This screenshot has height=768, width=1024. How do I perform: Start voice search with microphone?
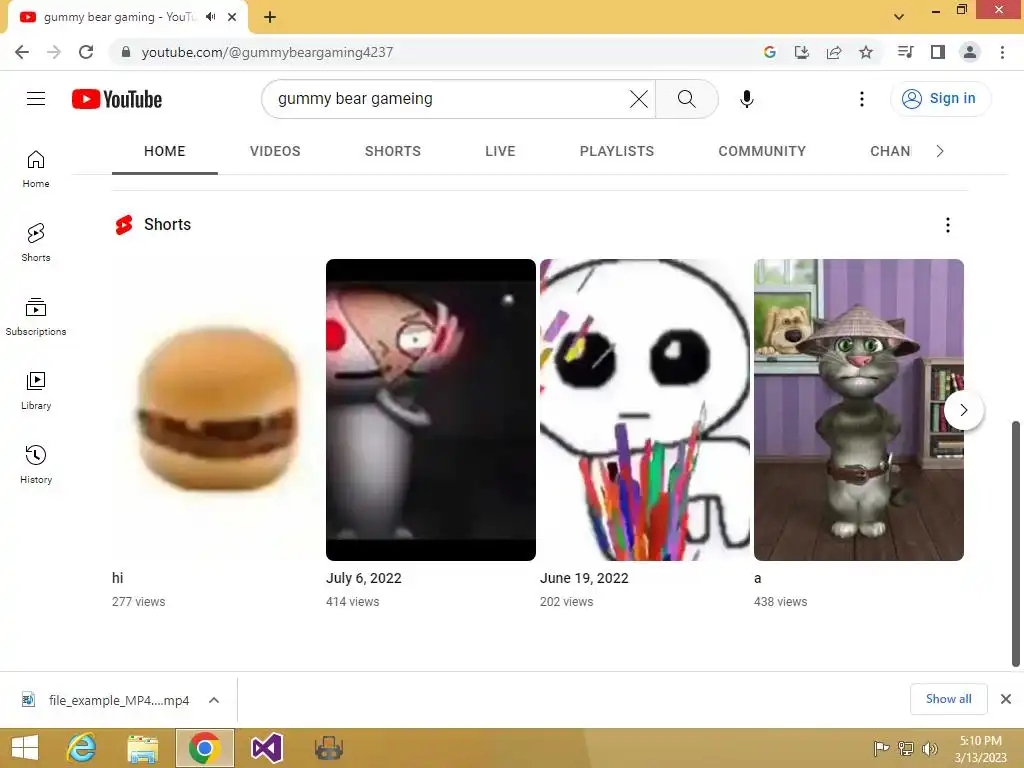click(x=746, y=99)
